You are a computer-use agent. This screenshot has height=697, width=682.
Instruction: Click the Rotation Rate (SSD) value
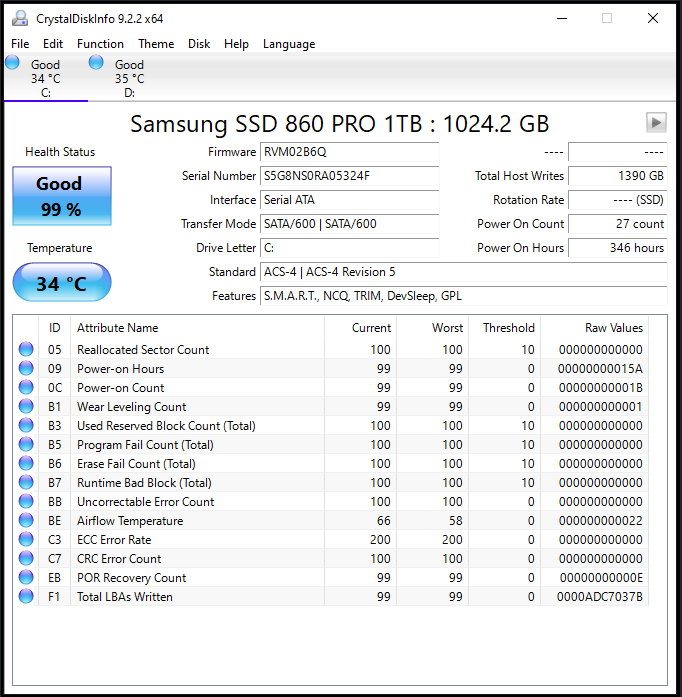[x=618, y=200]
